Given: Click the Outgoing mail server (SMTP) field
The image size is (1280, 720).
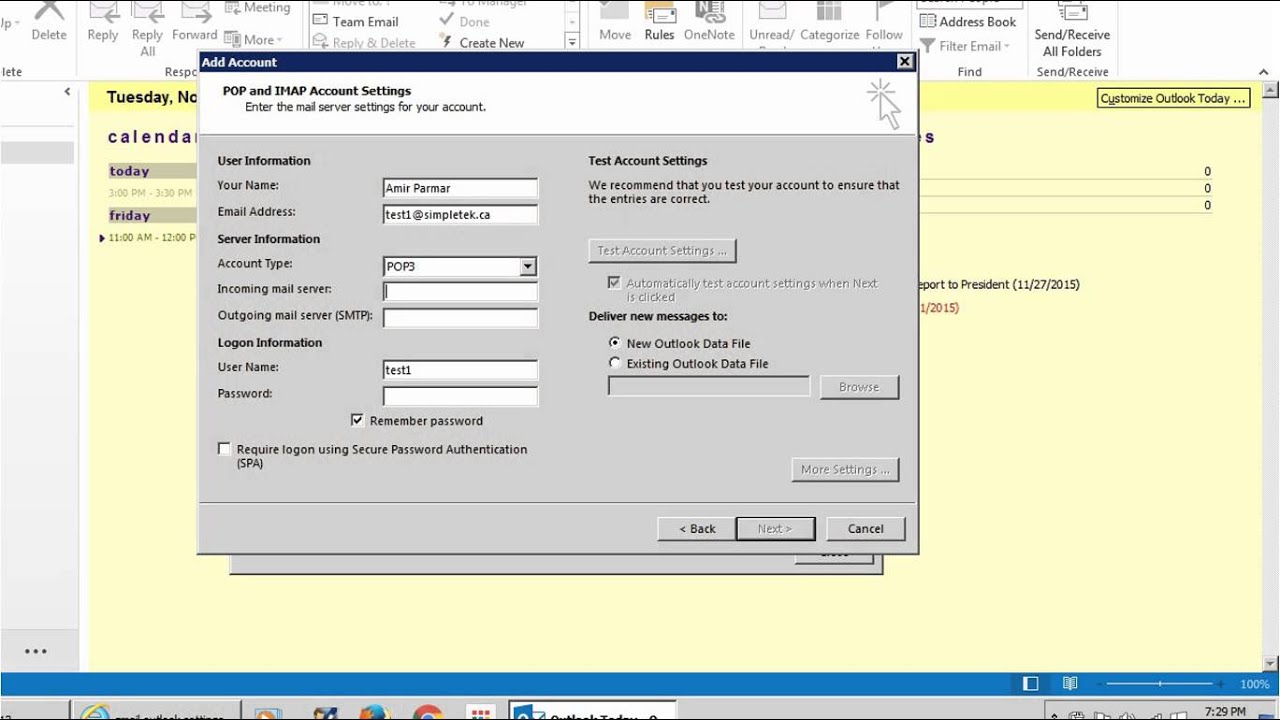Looking at the screenshot, I should 460,318.
